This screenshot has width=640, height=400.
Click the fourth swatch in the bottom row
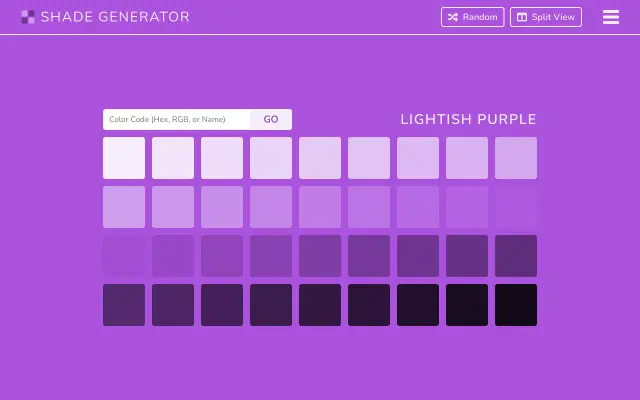tap(271, 305)
